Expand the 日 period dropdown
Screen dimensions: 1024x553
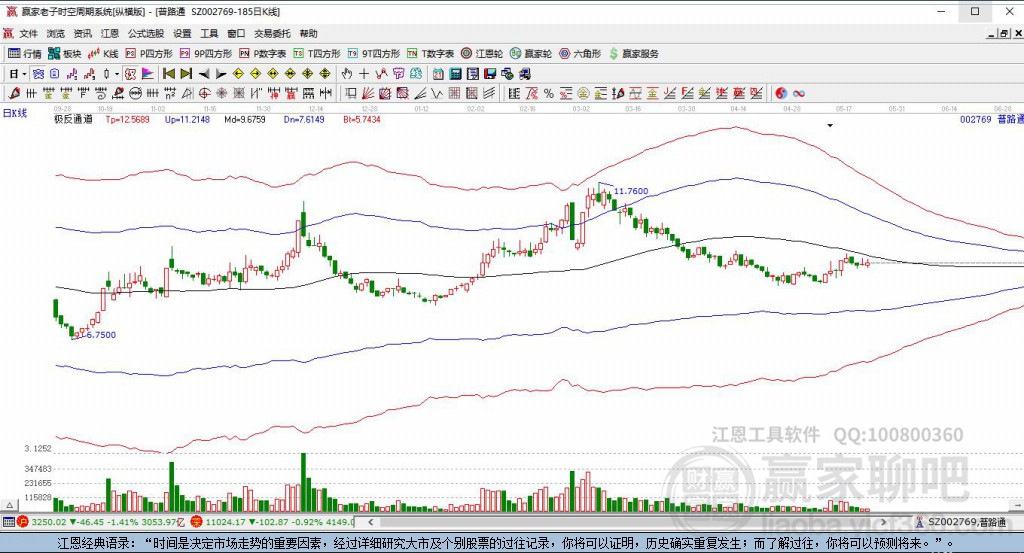tap(24, 74)
